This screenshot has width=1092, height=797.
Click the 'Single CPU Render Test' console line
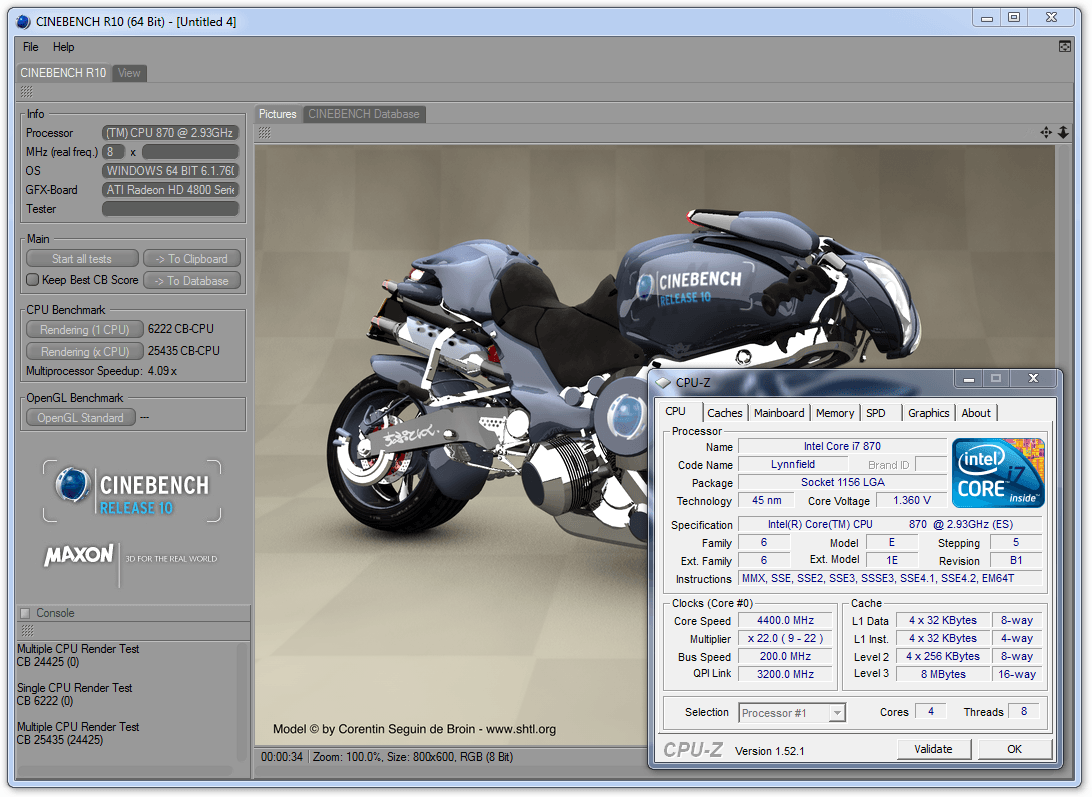coord(75,688)
